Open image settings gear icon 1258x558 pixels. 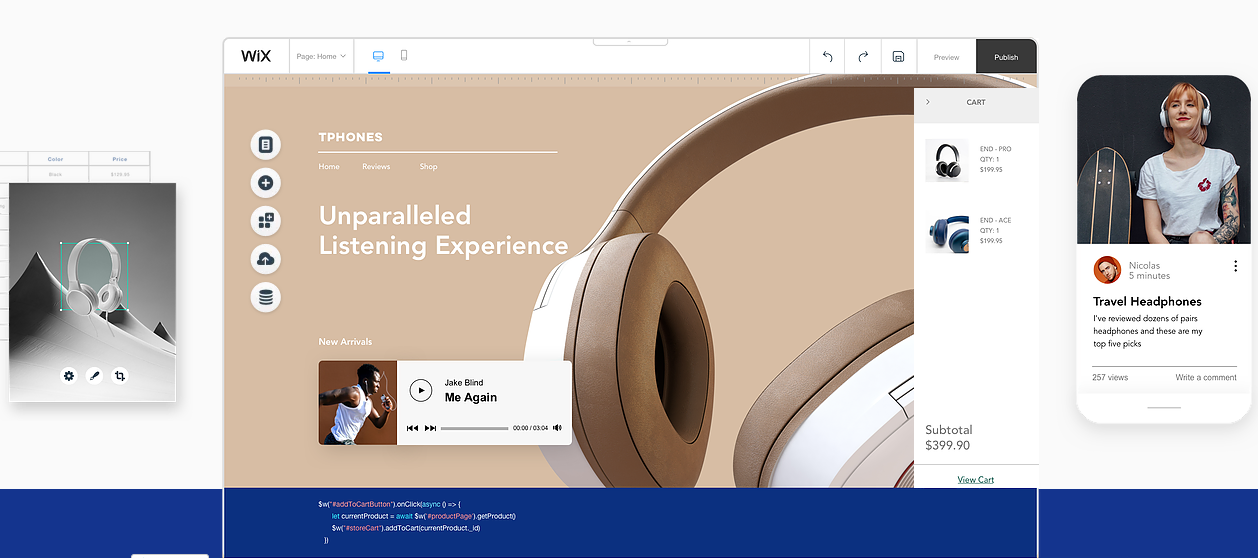pos(69,376)
